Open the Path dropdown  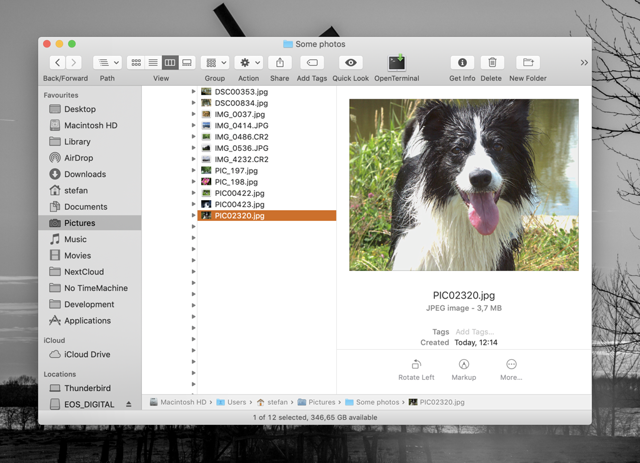(107, 62)
